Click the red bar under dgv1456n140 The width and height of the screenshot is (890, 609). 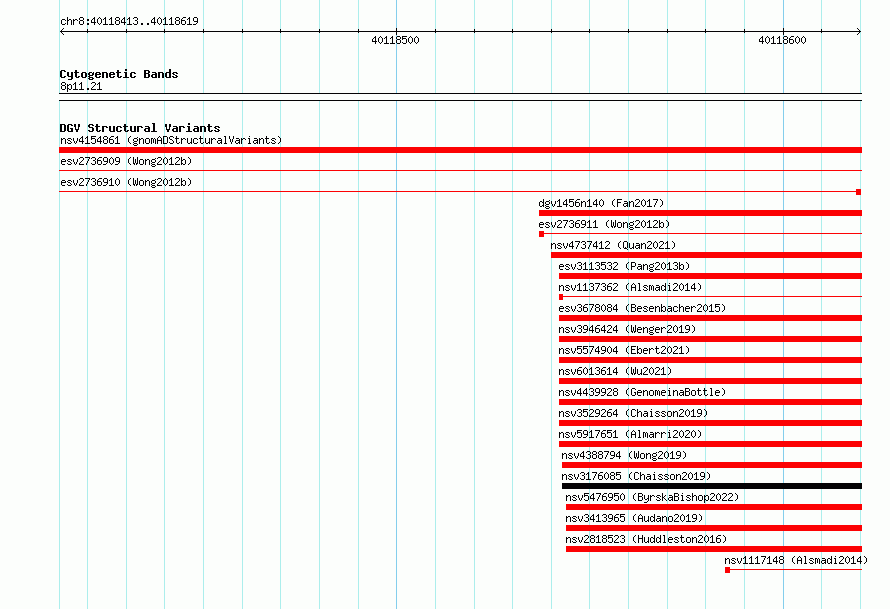click(700, 213)
